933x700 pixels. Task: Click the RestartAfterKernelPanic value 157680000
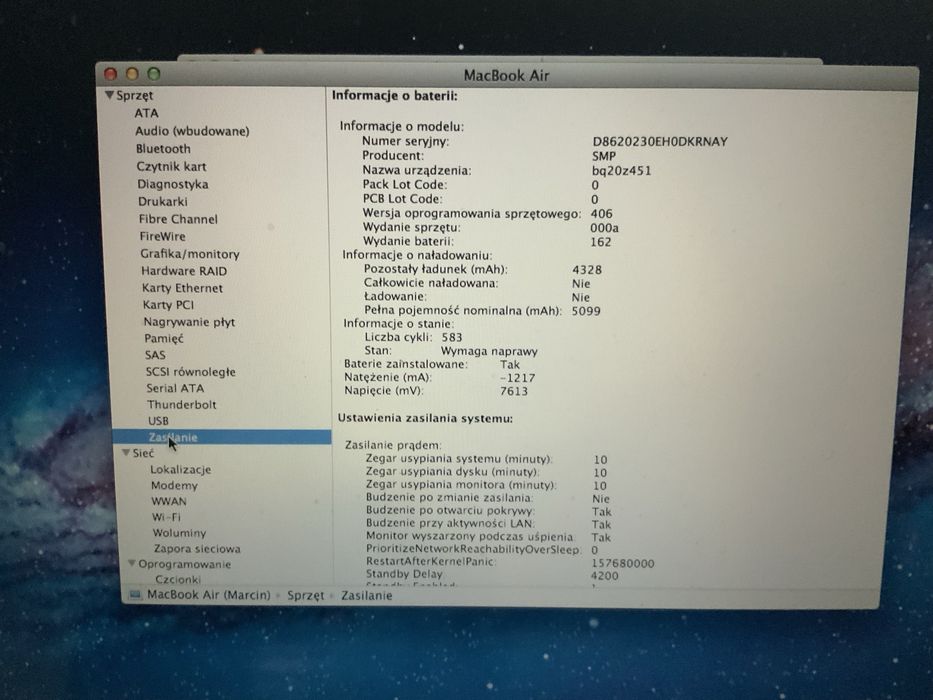pyautogui.click(x=622, y=563)
